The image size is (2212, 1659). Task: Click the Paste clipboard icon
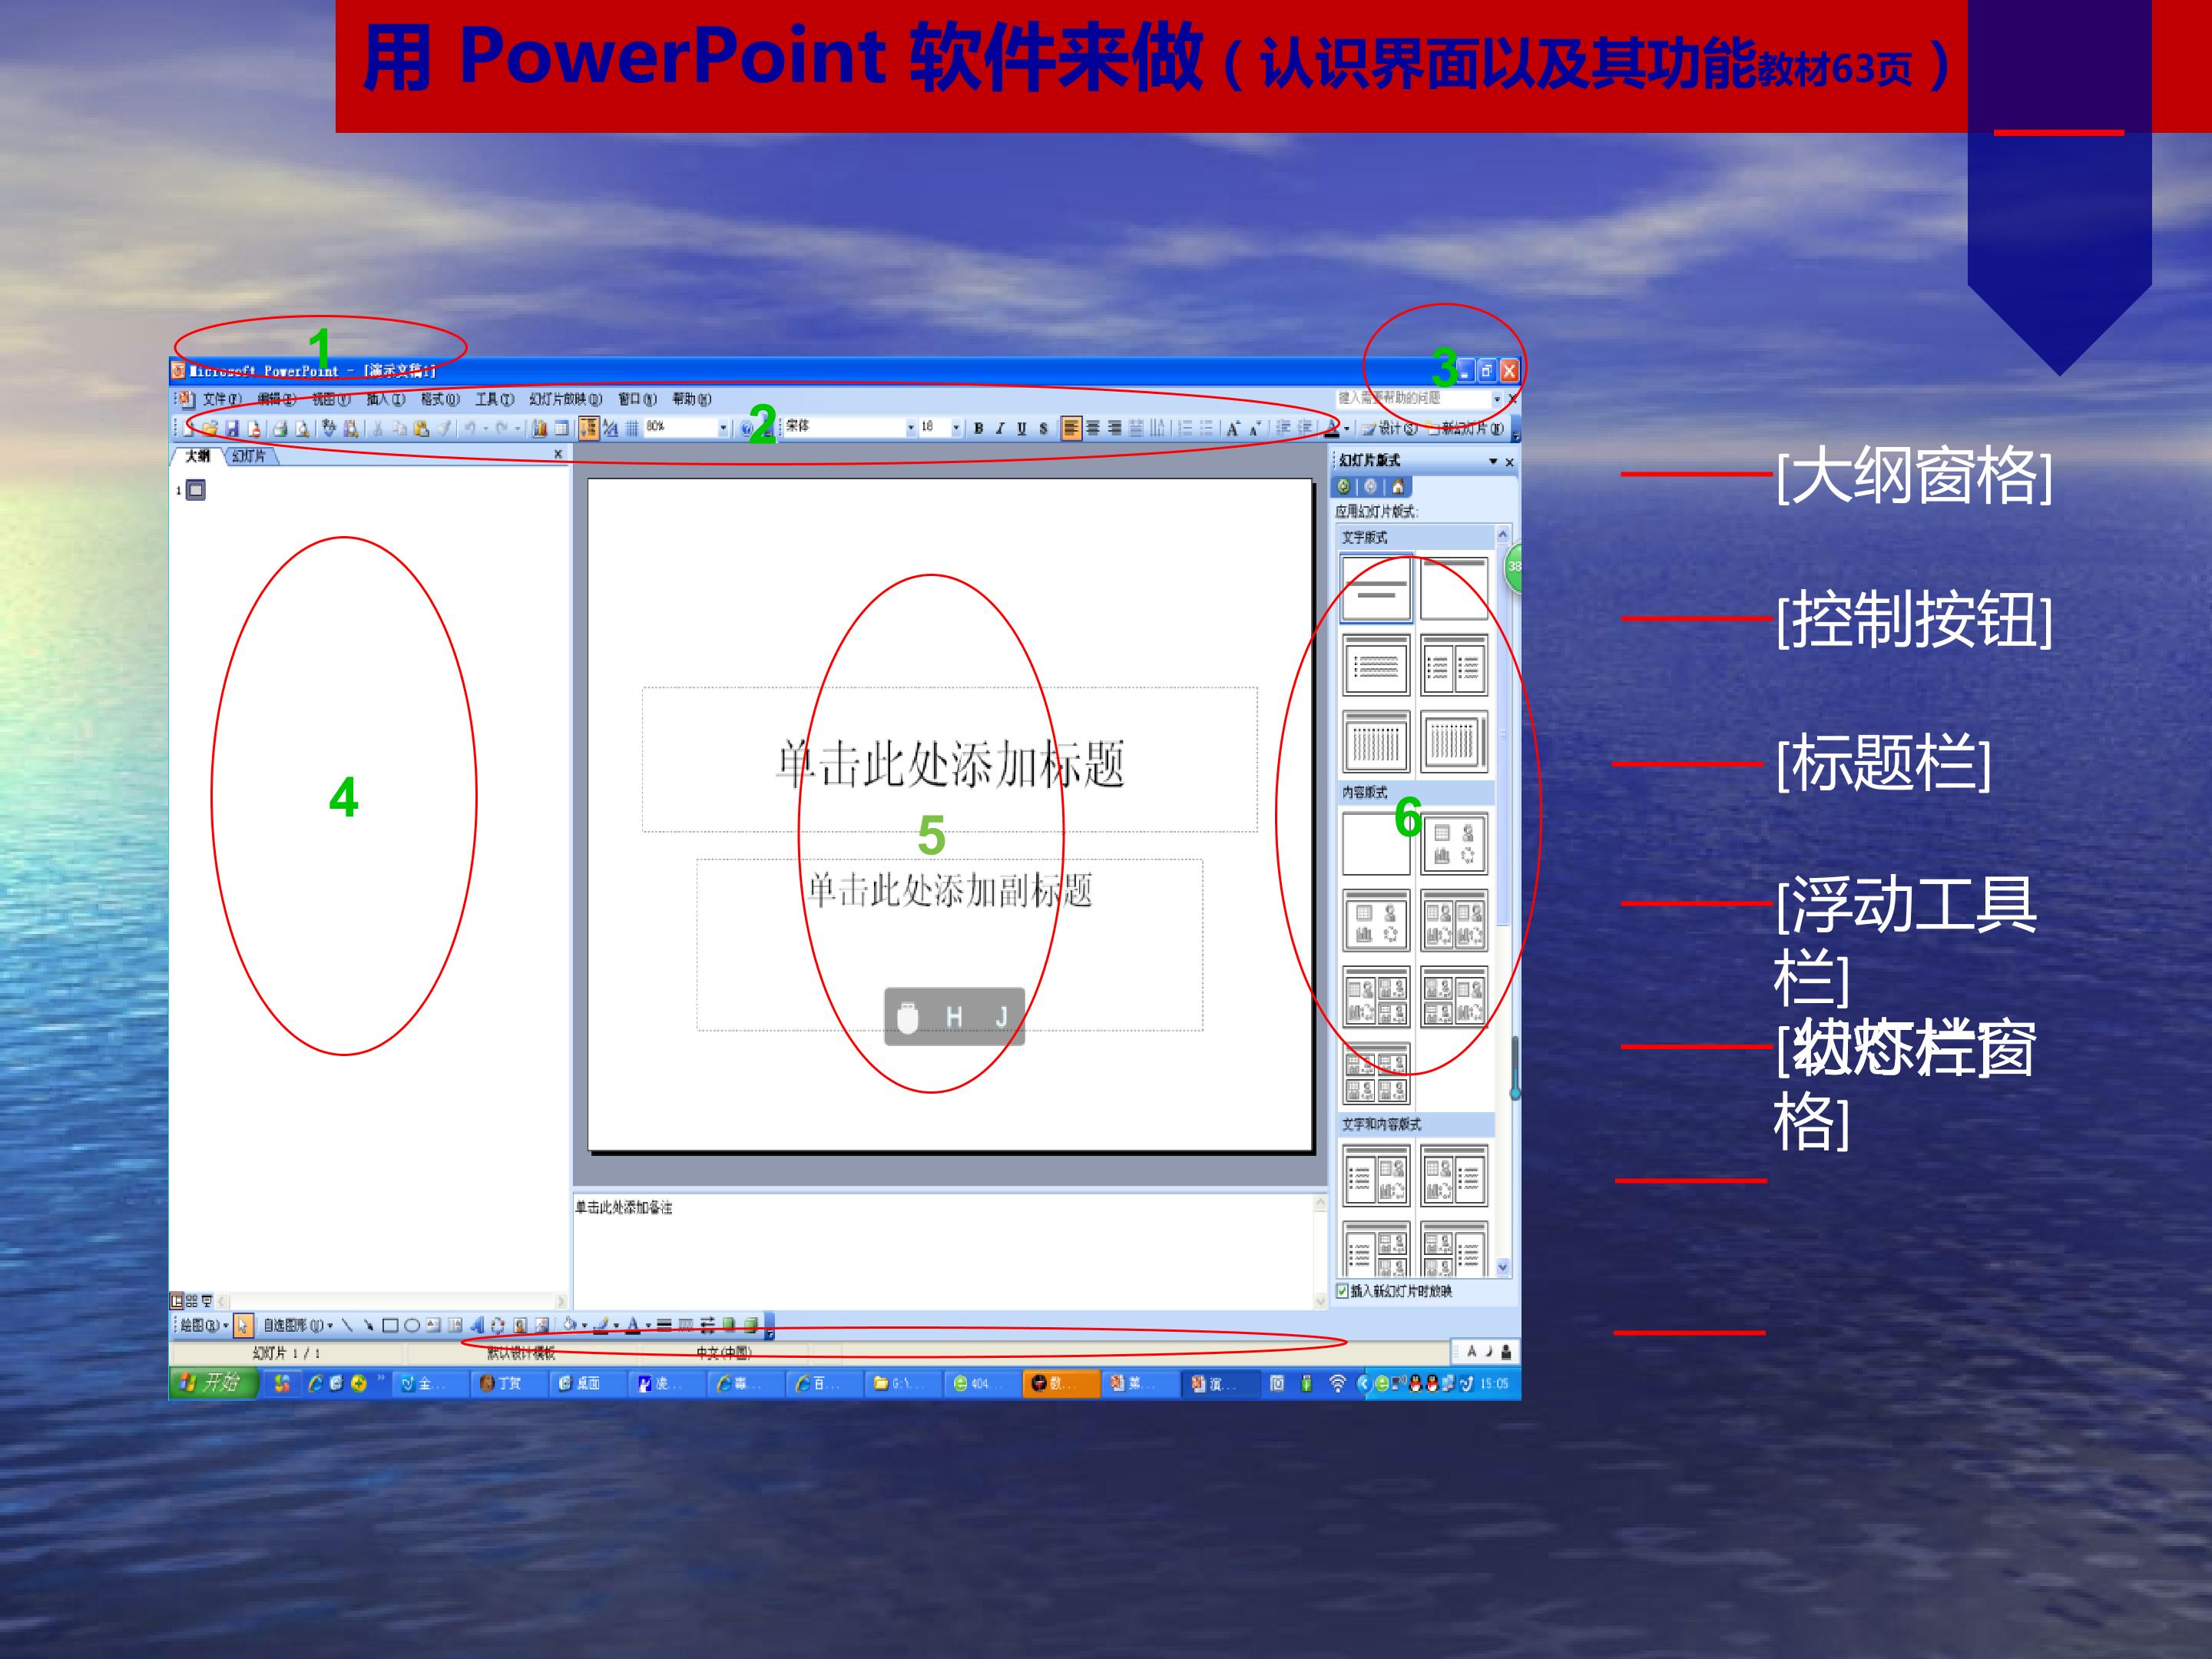click(421, 429)
